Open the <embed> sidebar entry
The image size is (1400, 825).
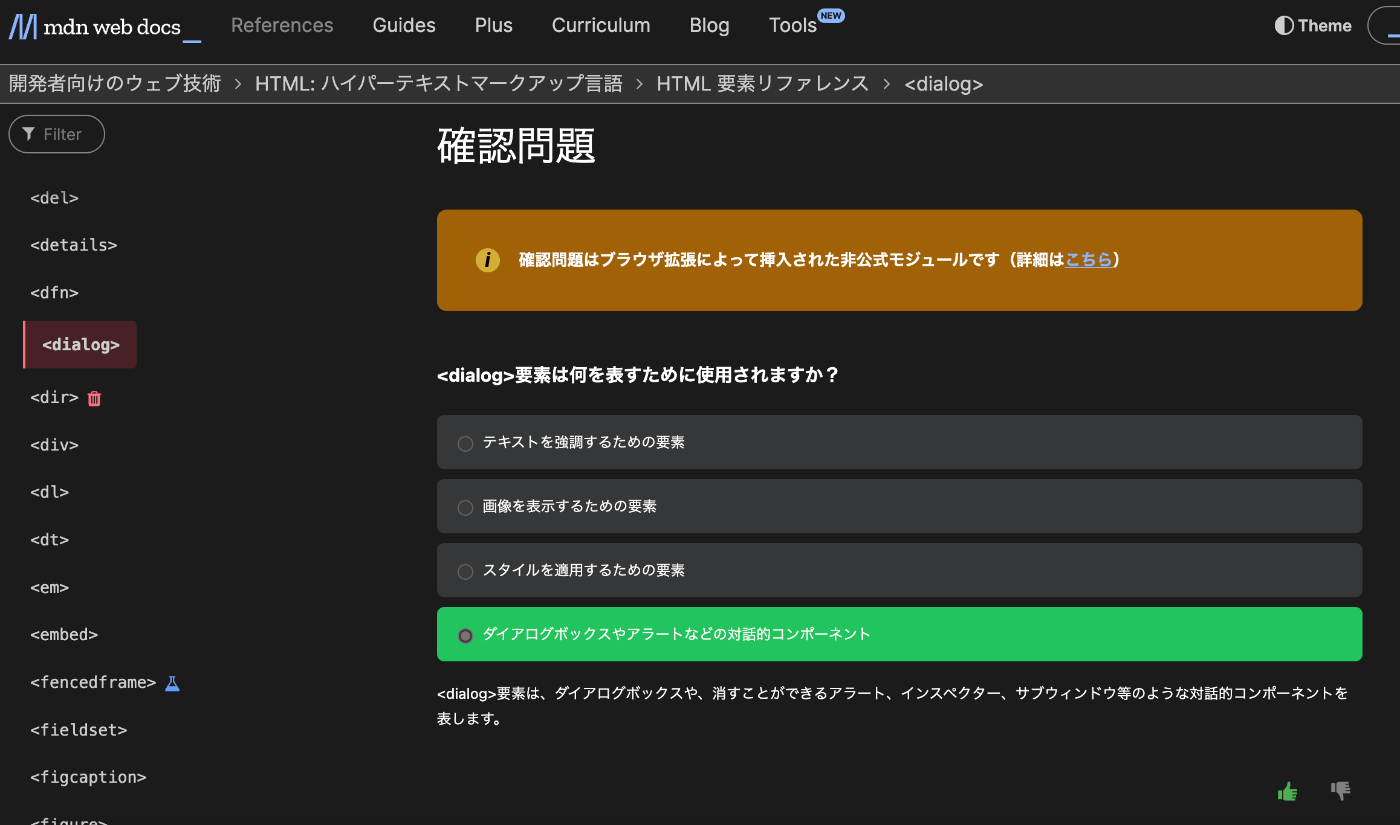pos(64,635)
